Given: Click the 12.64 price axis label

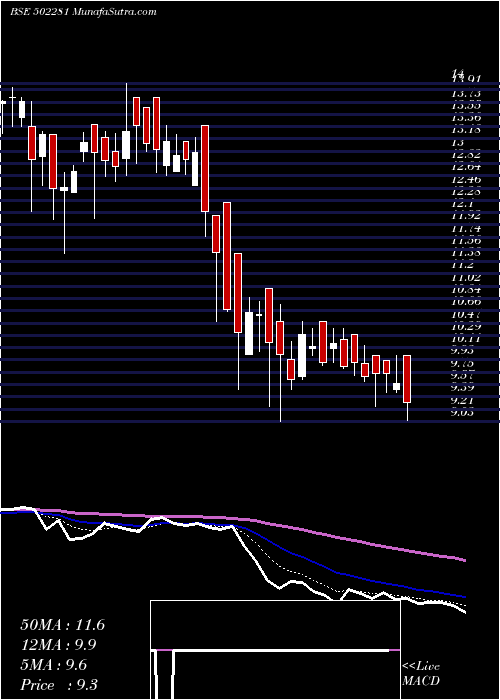Looking at the screenshot, I should [x=466, y=167].
